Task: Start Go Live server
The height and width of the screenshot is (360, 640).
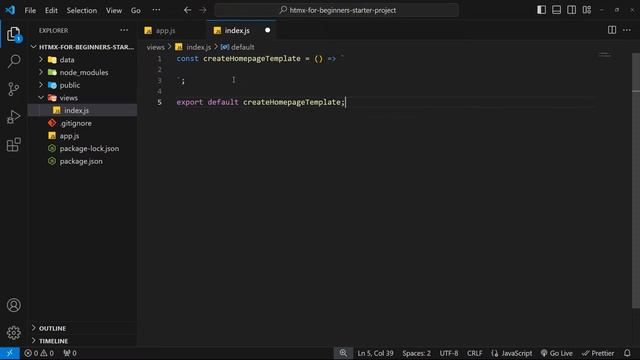Action: pos(557,353)
